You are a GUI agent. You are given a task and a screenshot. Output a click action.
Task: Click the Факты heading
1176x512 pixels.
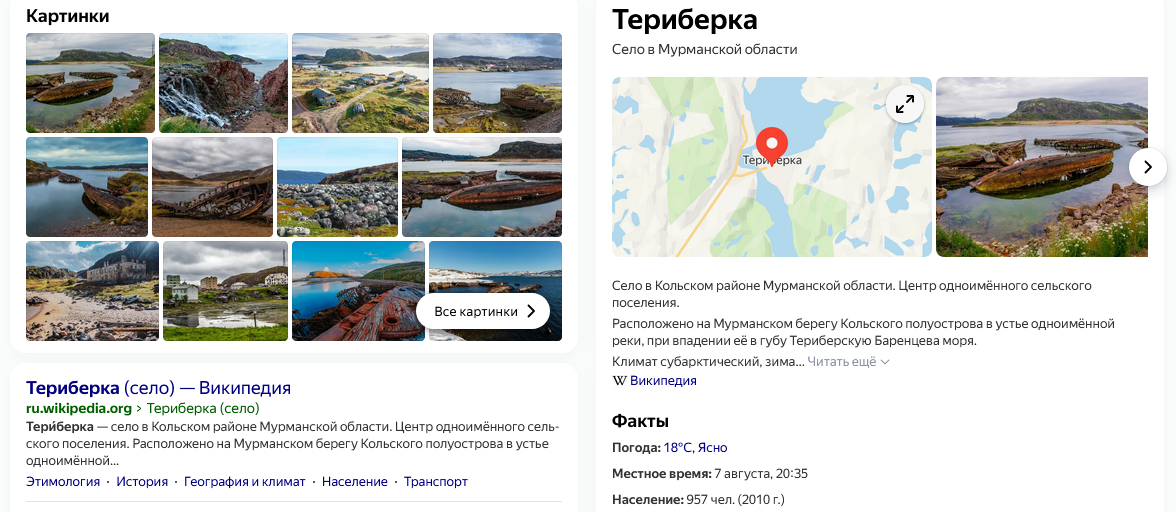[640, 421]
